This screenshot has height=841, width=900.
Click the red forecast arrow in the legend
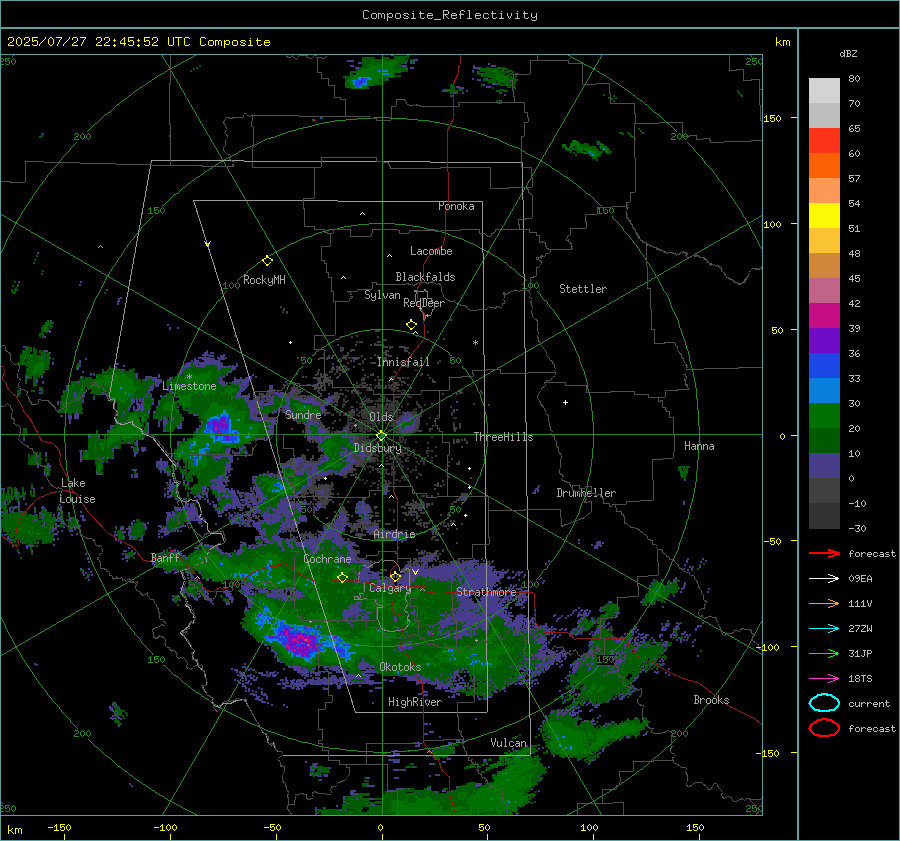[x=824, y=553]
